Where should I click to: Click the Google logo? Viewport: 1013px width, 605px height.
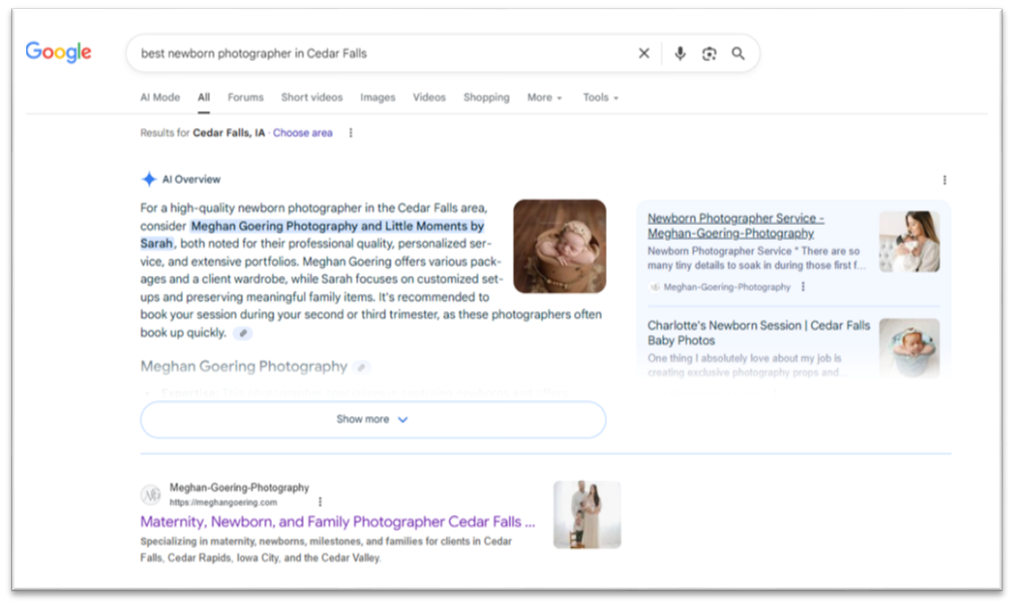58,53
